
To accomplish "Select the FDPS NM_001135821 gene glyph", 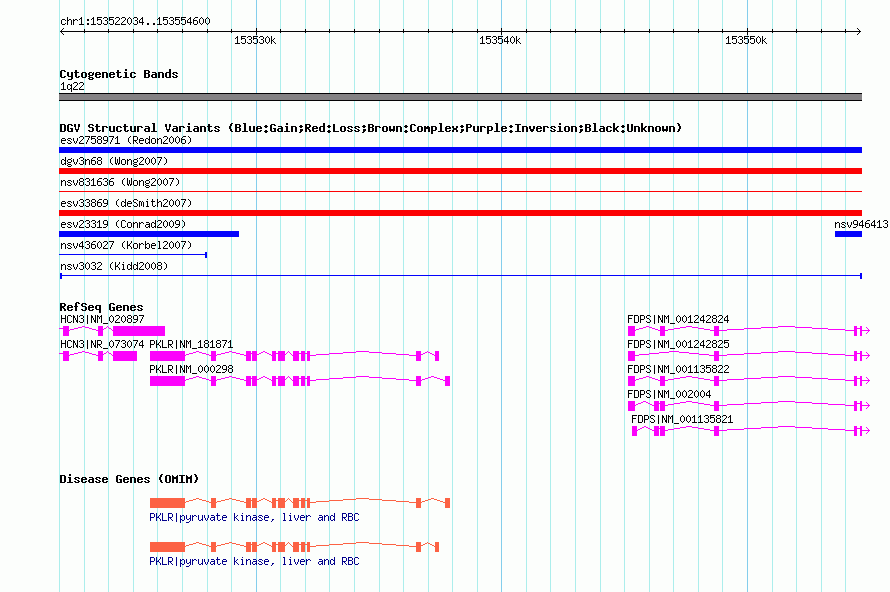I will [751, 431].
